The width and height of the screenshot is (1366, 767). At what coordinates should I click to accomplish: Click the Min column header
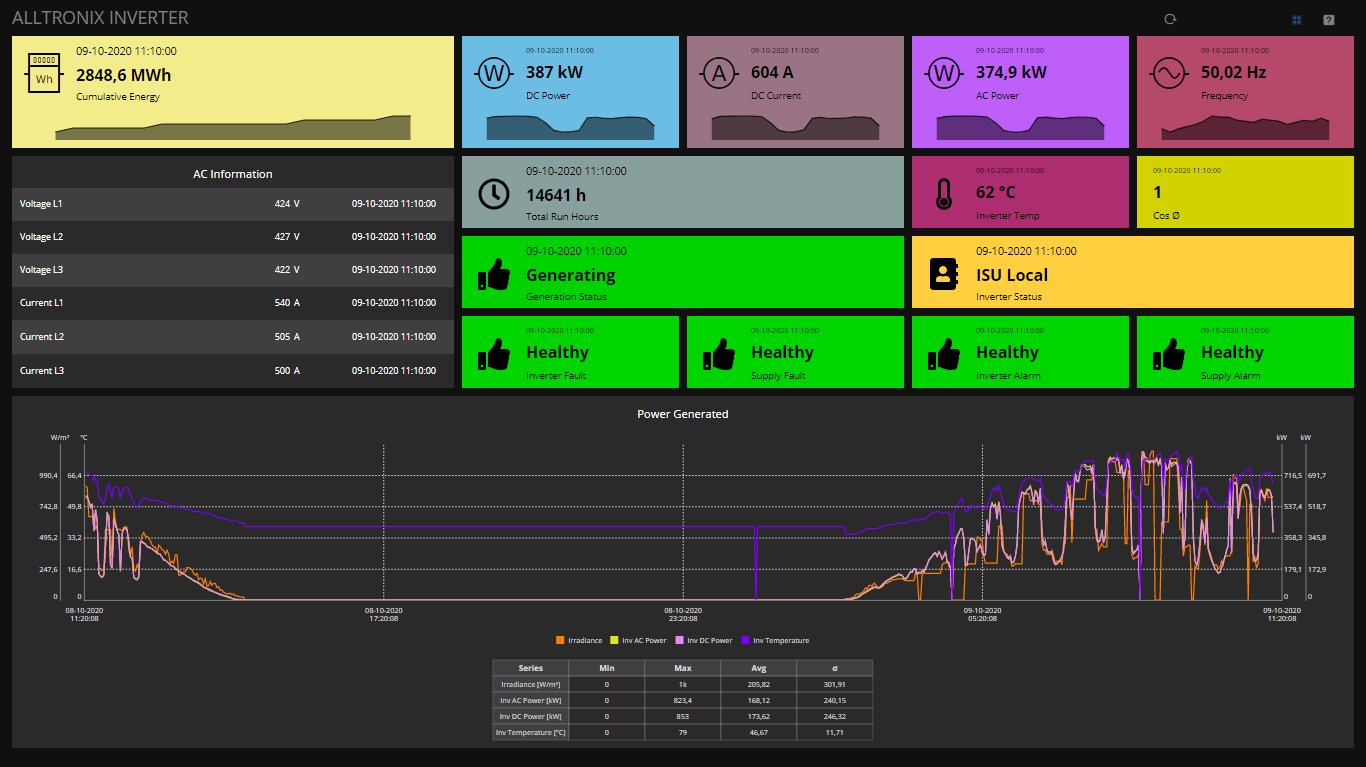(x=607, y=668)
